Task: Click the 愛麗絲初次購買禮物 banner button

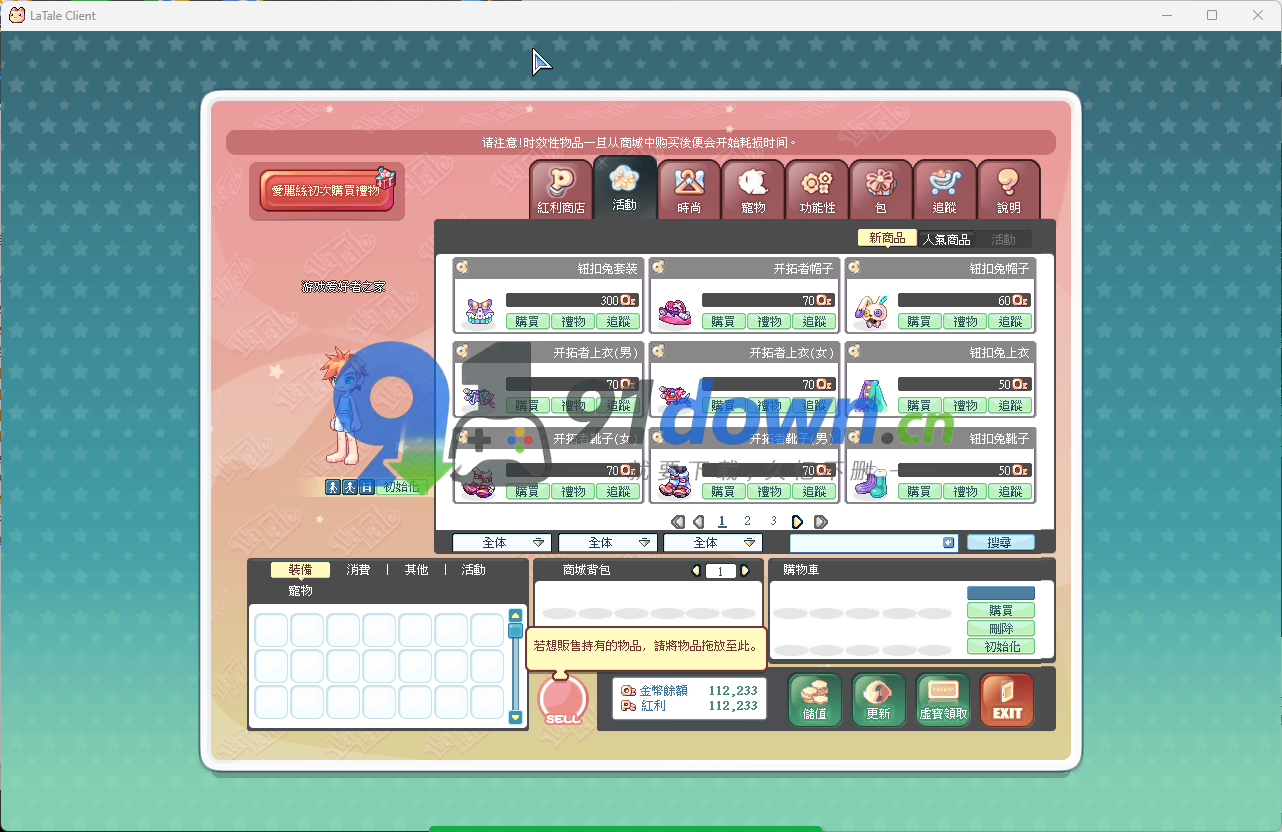Action: tap(327, 191)
